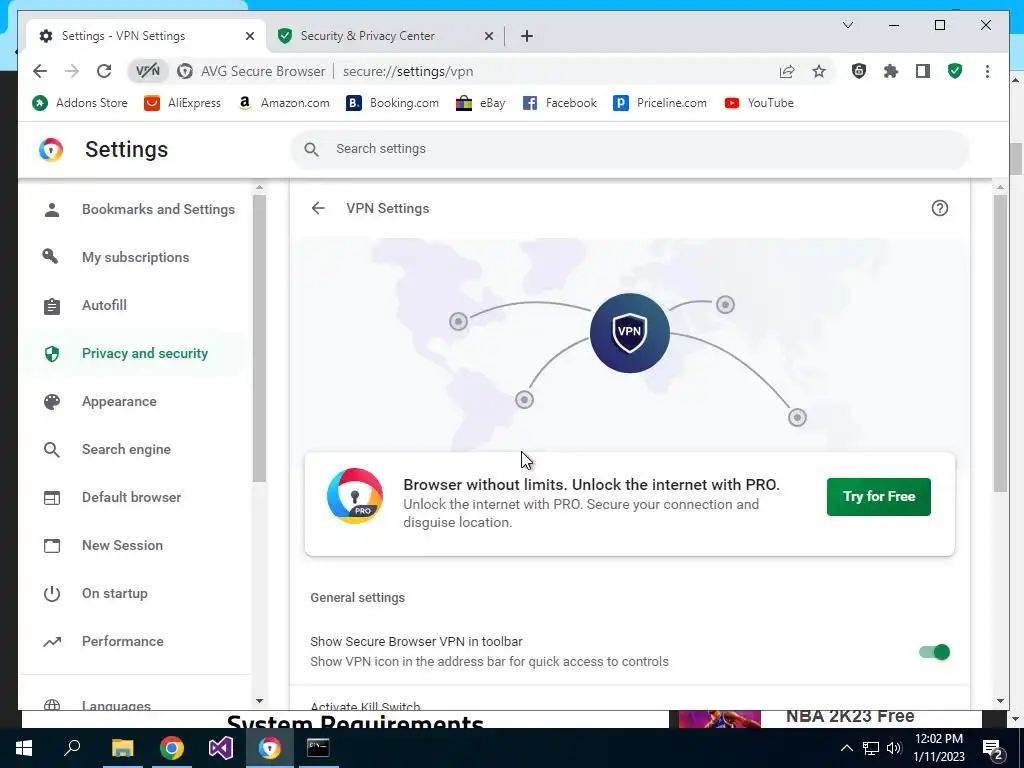Viewport: 1024px width, 768px height.
Task: Open Facebook bookmark
Action: (x=560, y=103)
